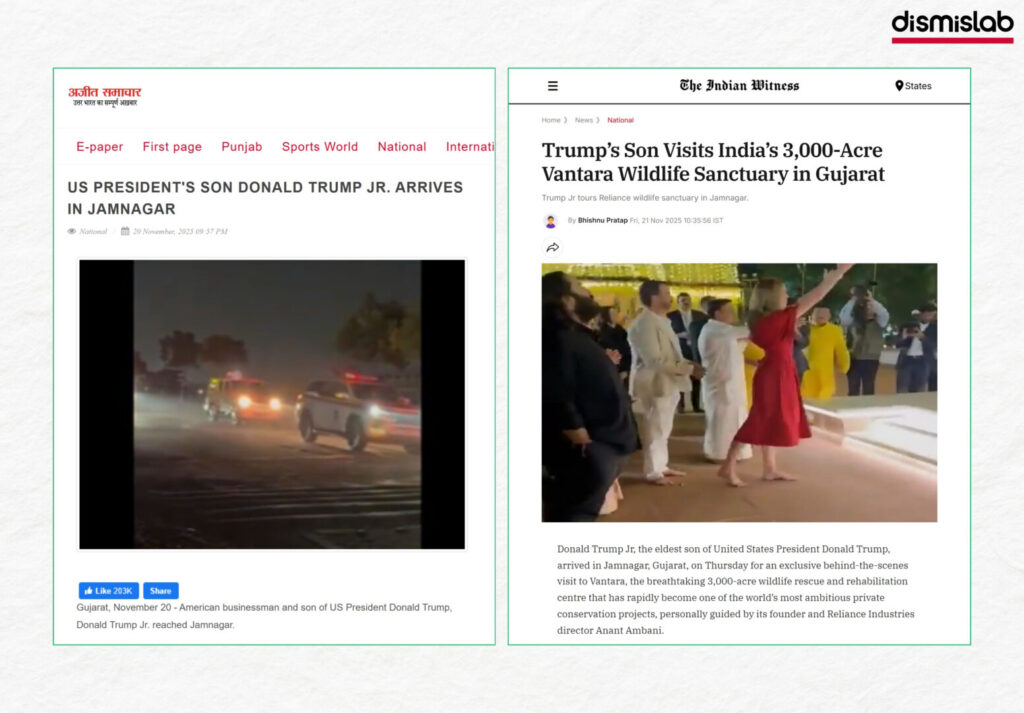Click subtitle 'Trump Jr tours Reliance wildlife sanctuary in Jamnagar'

645,198
